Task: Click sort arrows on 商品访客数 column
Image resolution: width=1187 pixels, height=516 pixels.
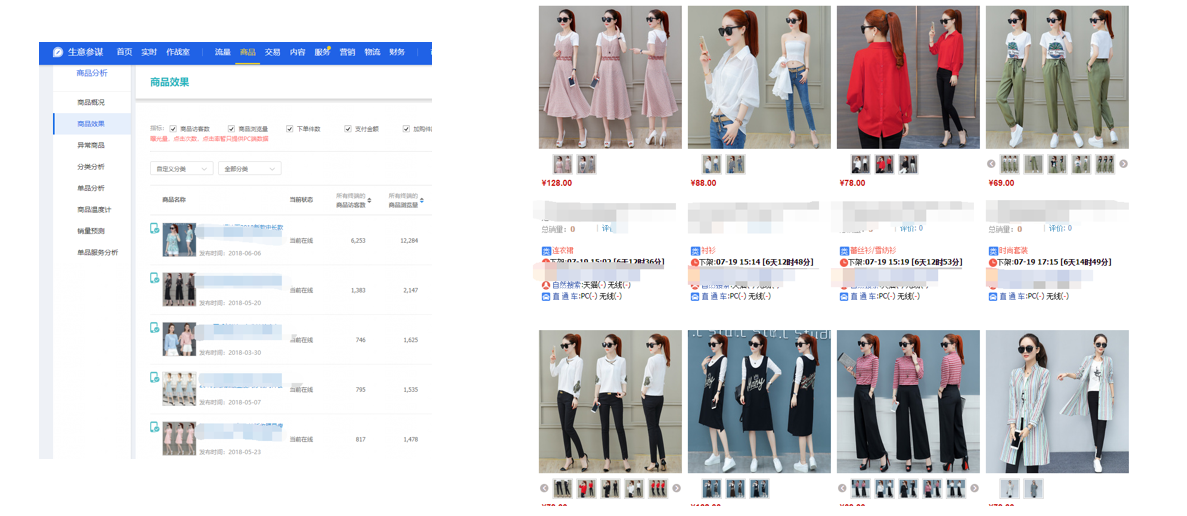Action: (x=368, y=201)
